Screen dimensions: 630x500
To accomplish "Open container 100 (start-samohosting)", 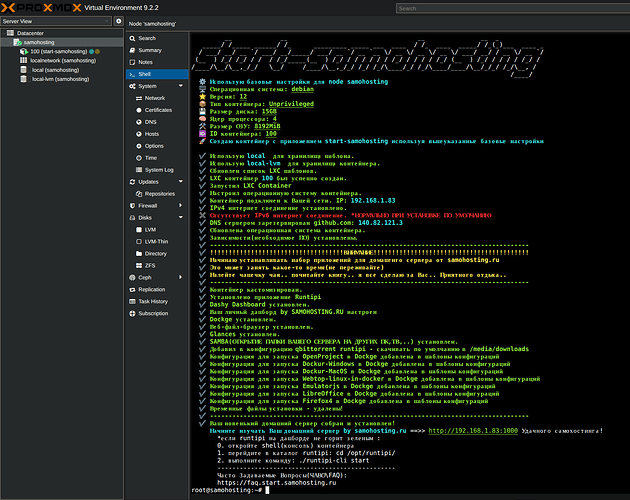I will pos(59,51).
